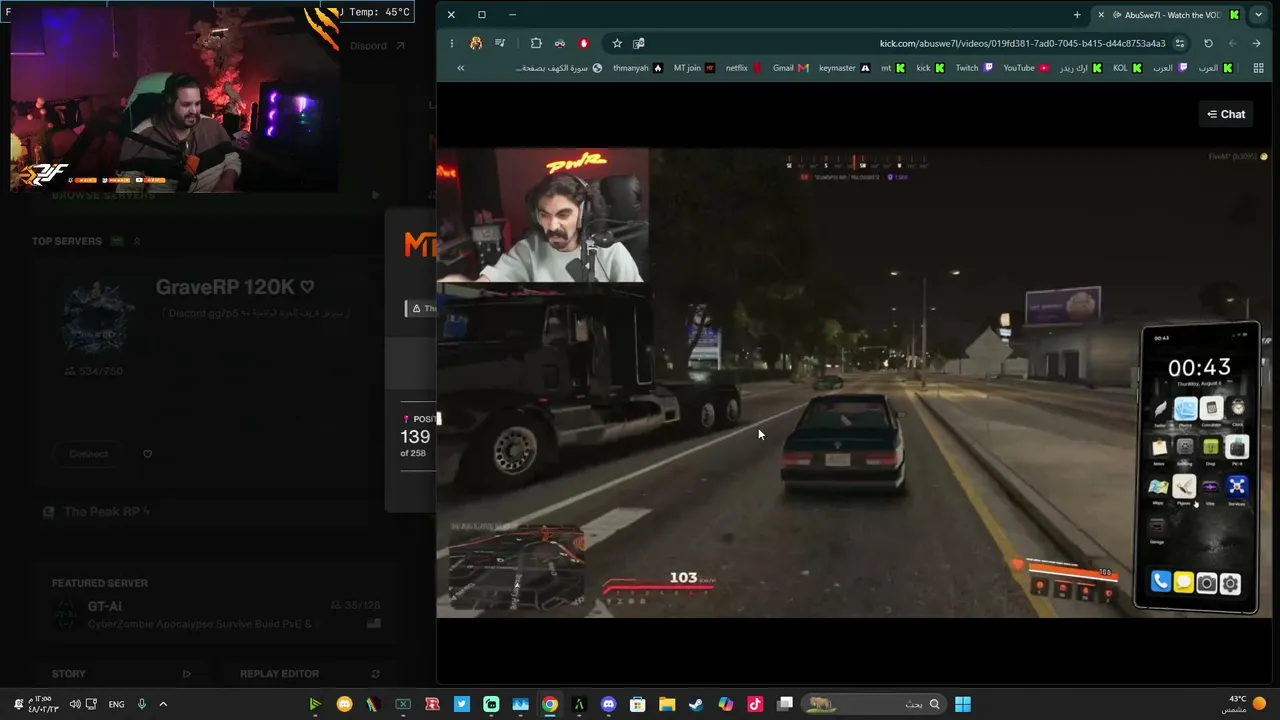Bookmark this page with the star icon
Viewport: 1280px width, 720px height.
pyautogui.click(x=617, y=43)
